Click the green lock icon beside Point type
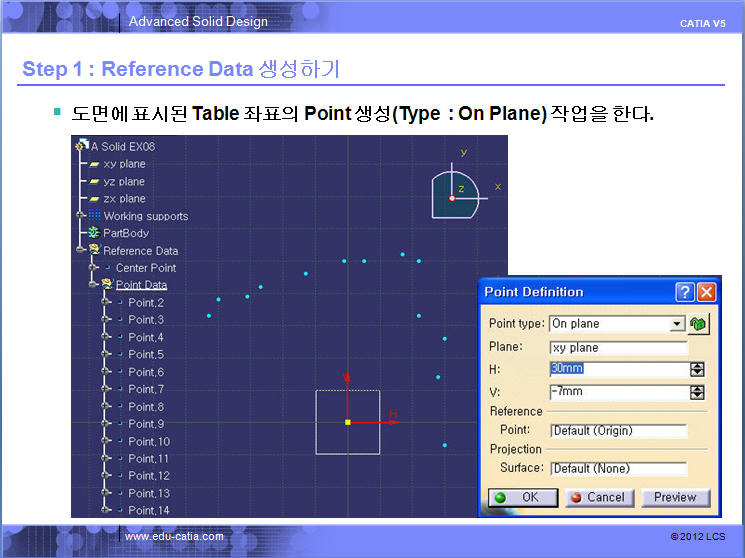Viewport: 745px width, 558px height. (x=698, y=323)
